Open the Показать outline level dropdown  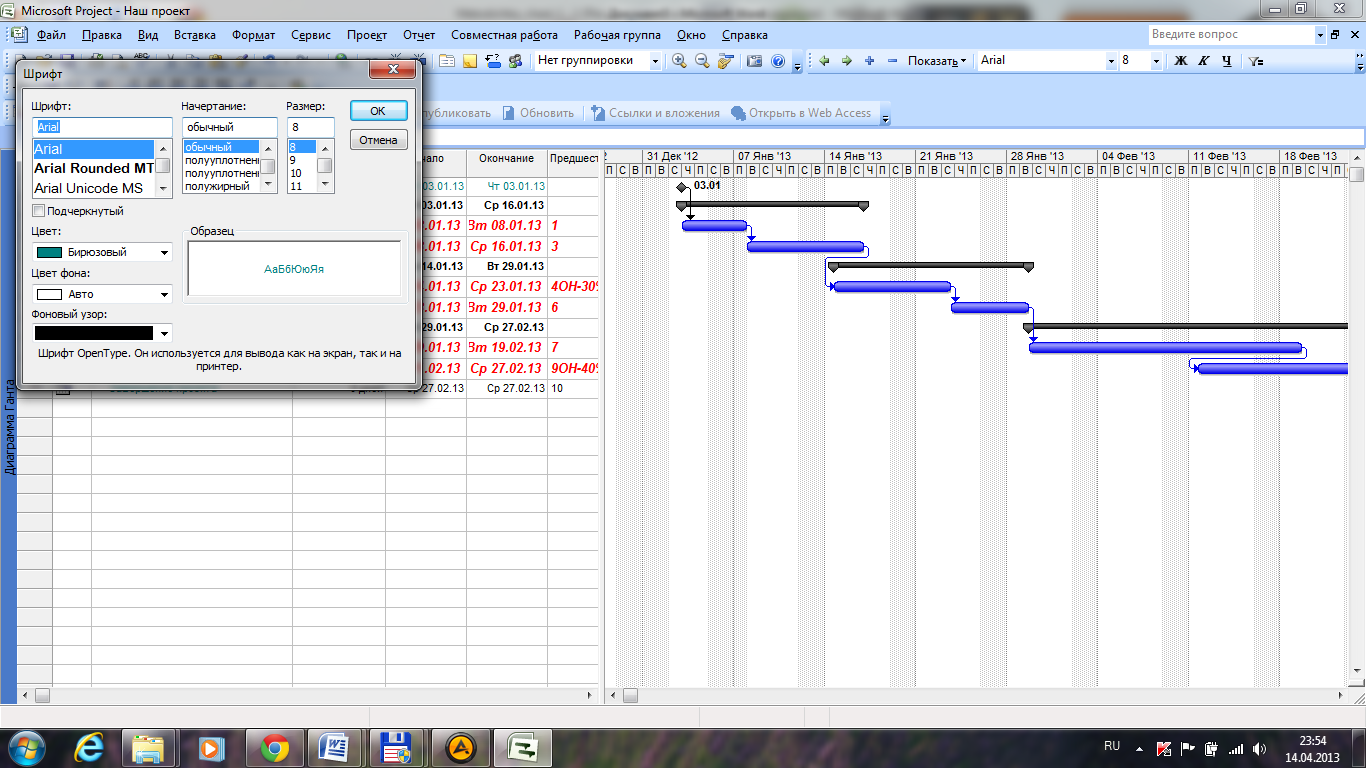[x=937, y=61]
